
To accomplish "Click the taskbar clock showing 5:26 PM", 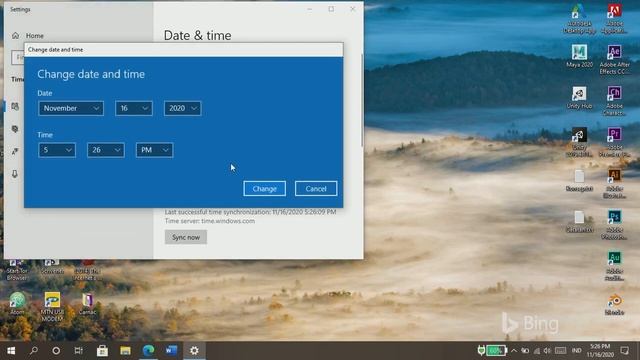I will pos(600,351).
